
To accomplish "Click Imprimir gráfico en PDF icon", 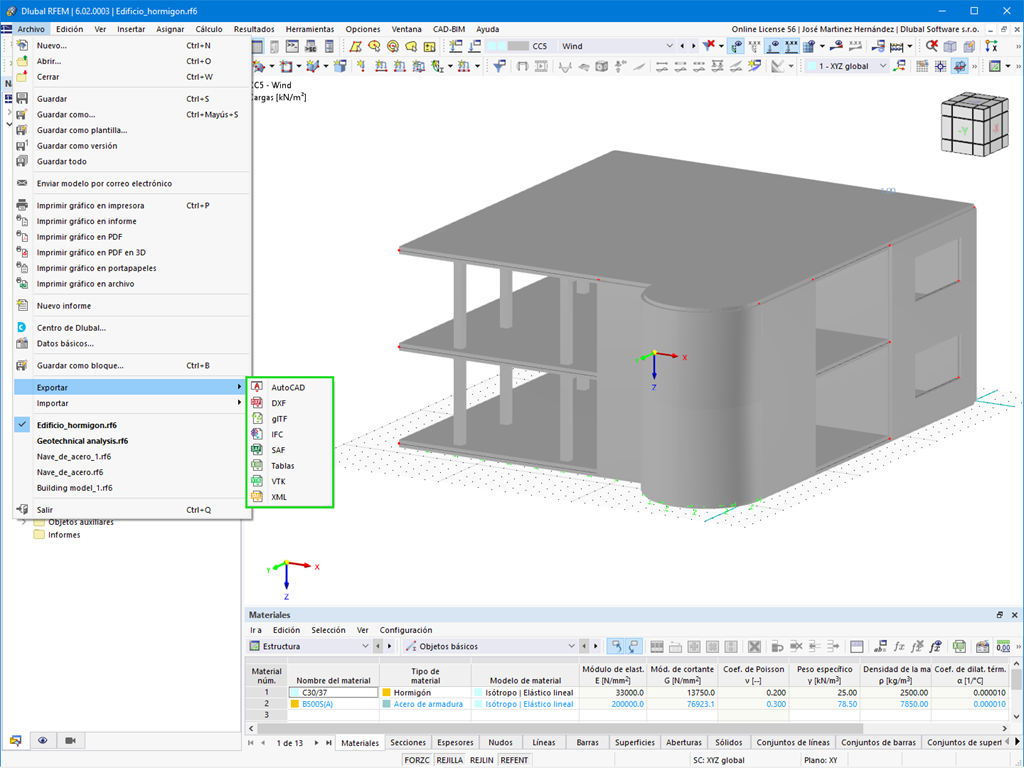I will pos(22,236).
